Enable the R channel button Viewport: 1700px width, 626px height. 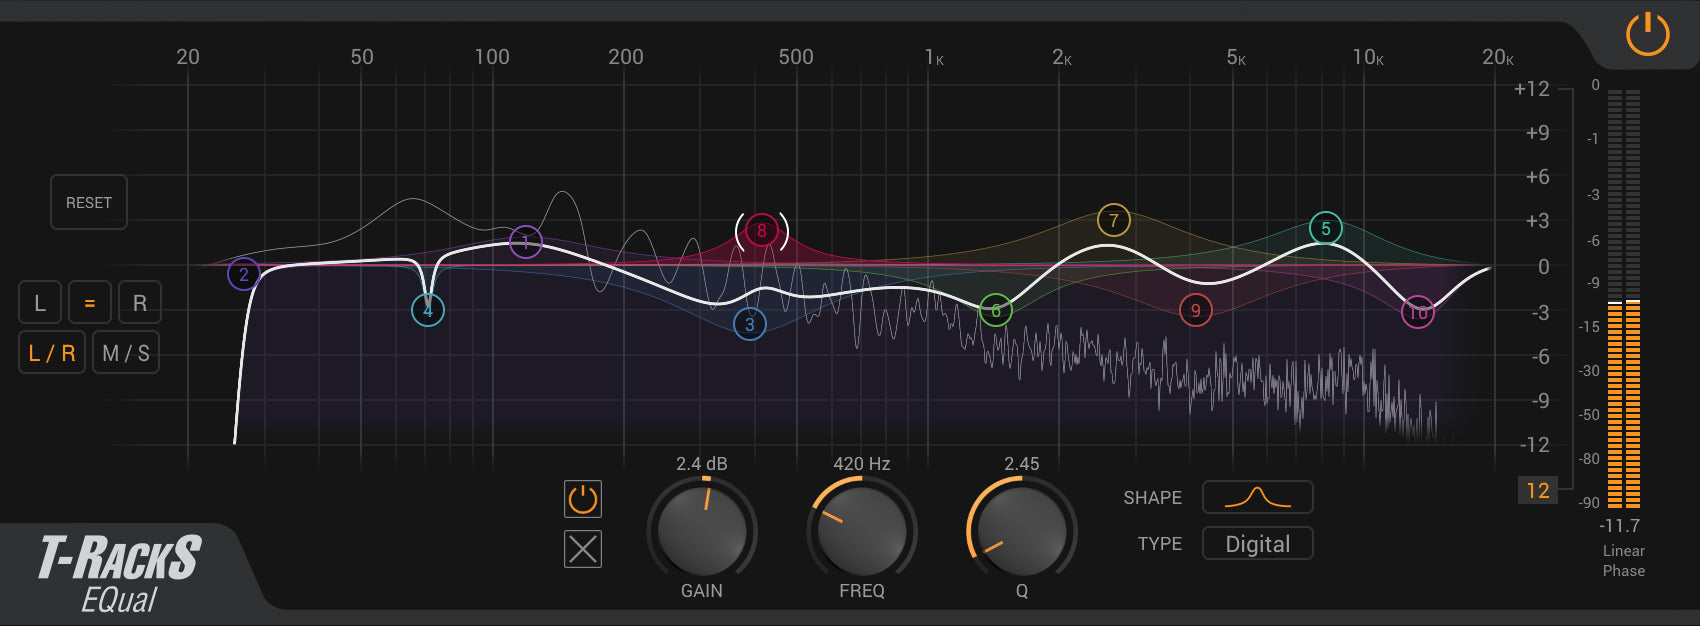click(140, 303)
